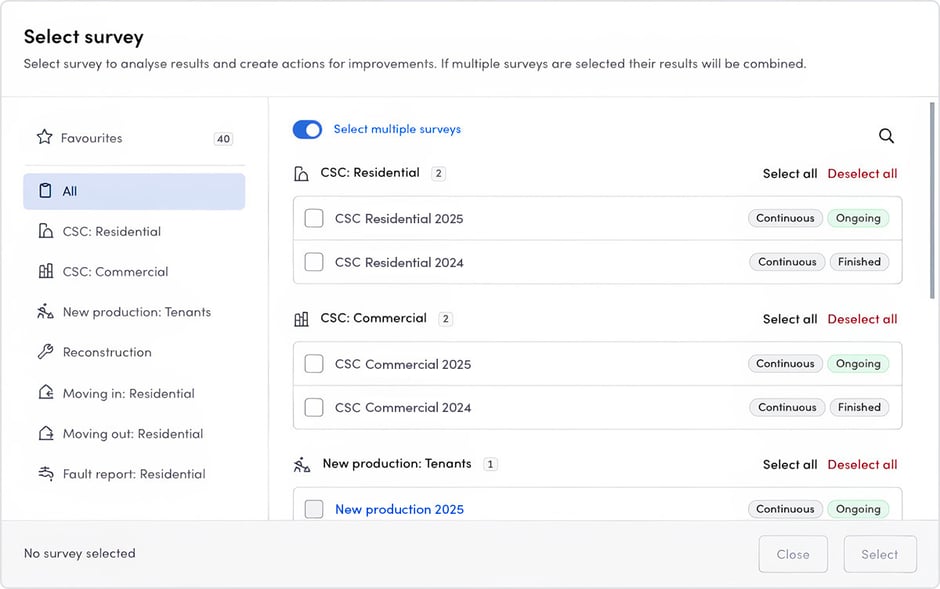Click the sidebar CSC: Residential building icon

46,231
